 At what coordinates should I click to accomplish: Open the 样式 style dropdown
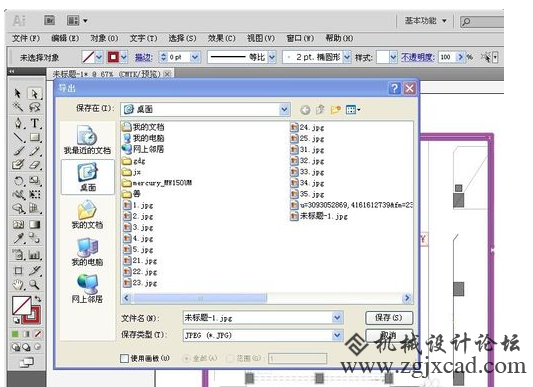(393, 57)
